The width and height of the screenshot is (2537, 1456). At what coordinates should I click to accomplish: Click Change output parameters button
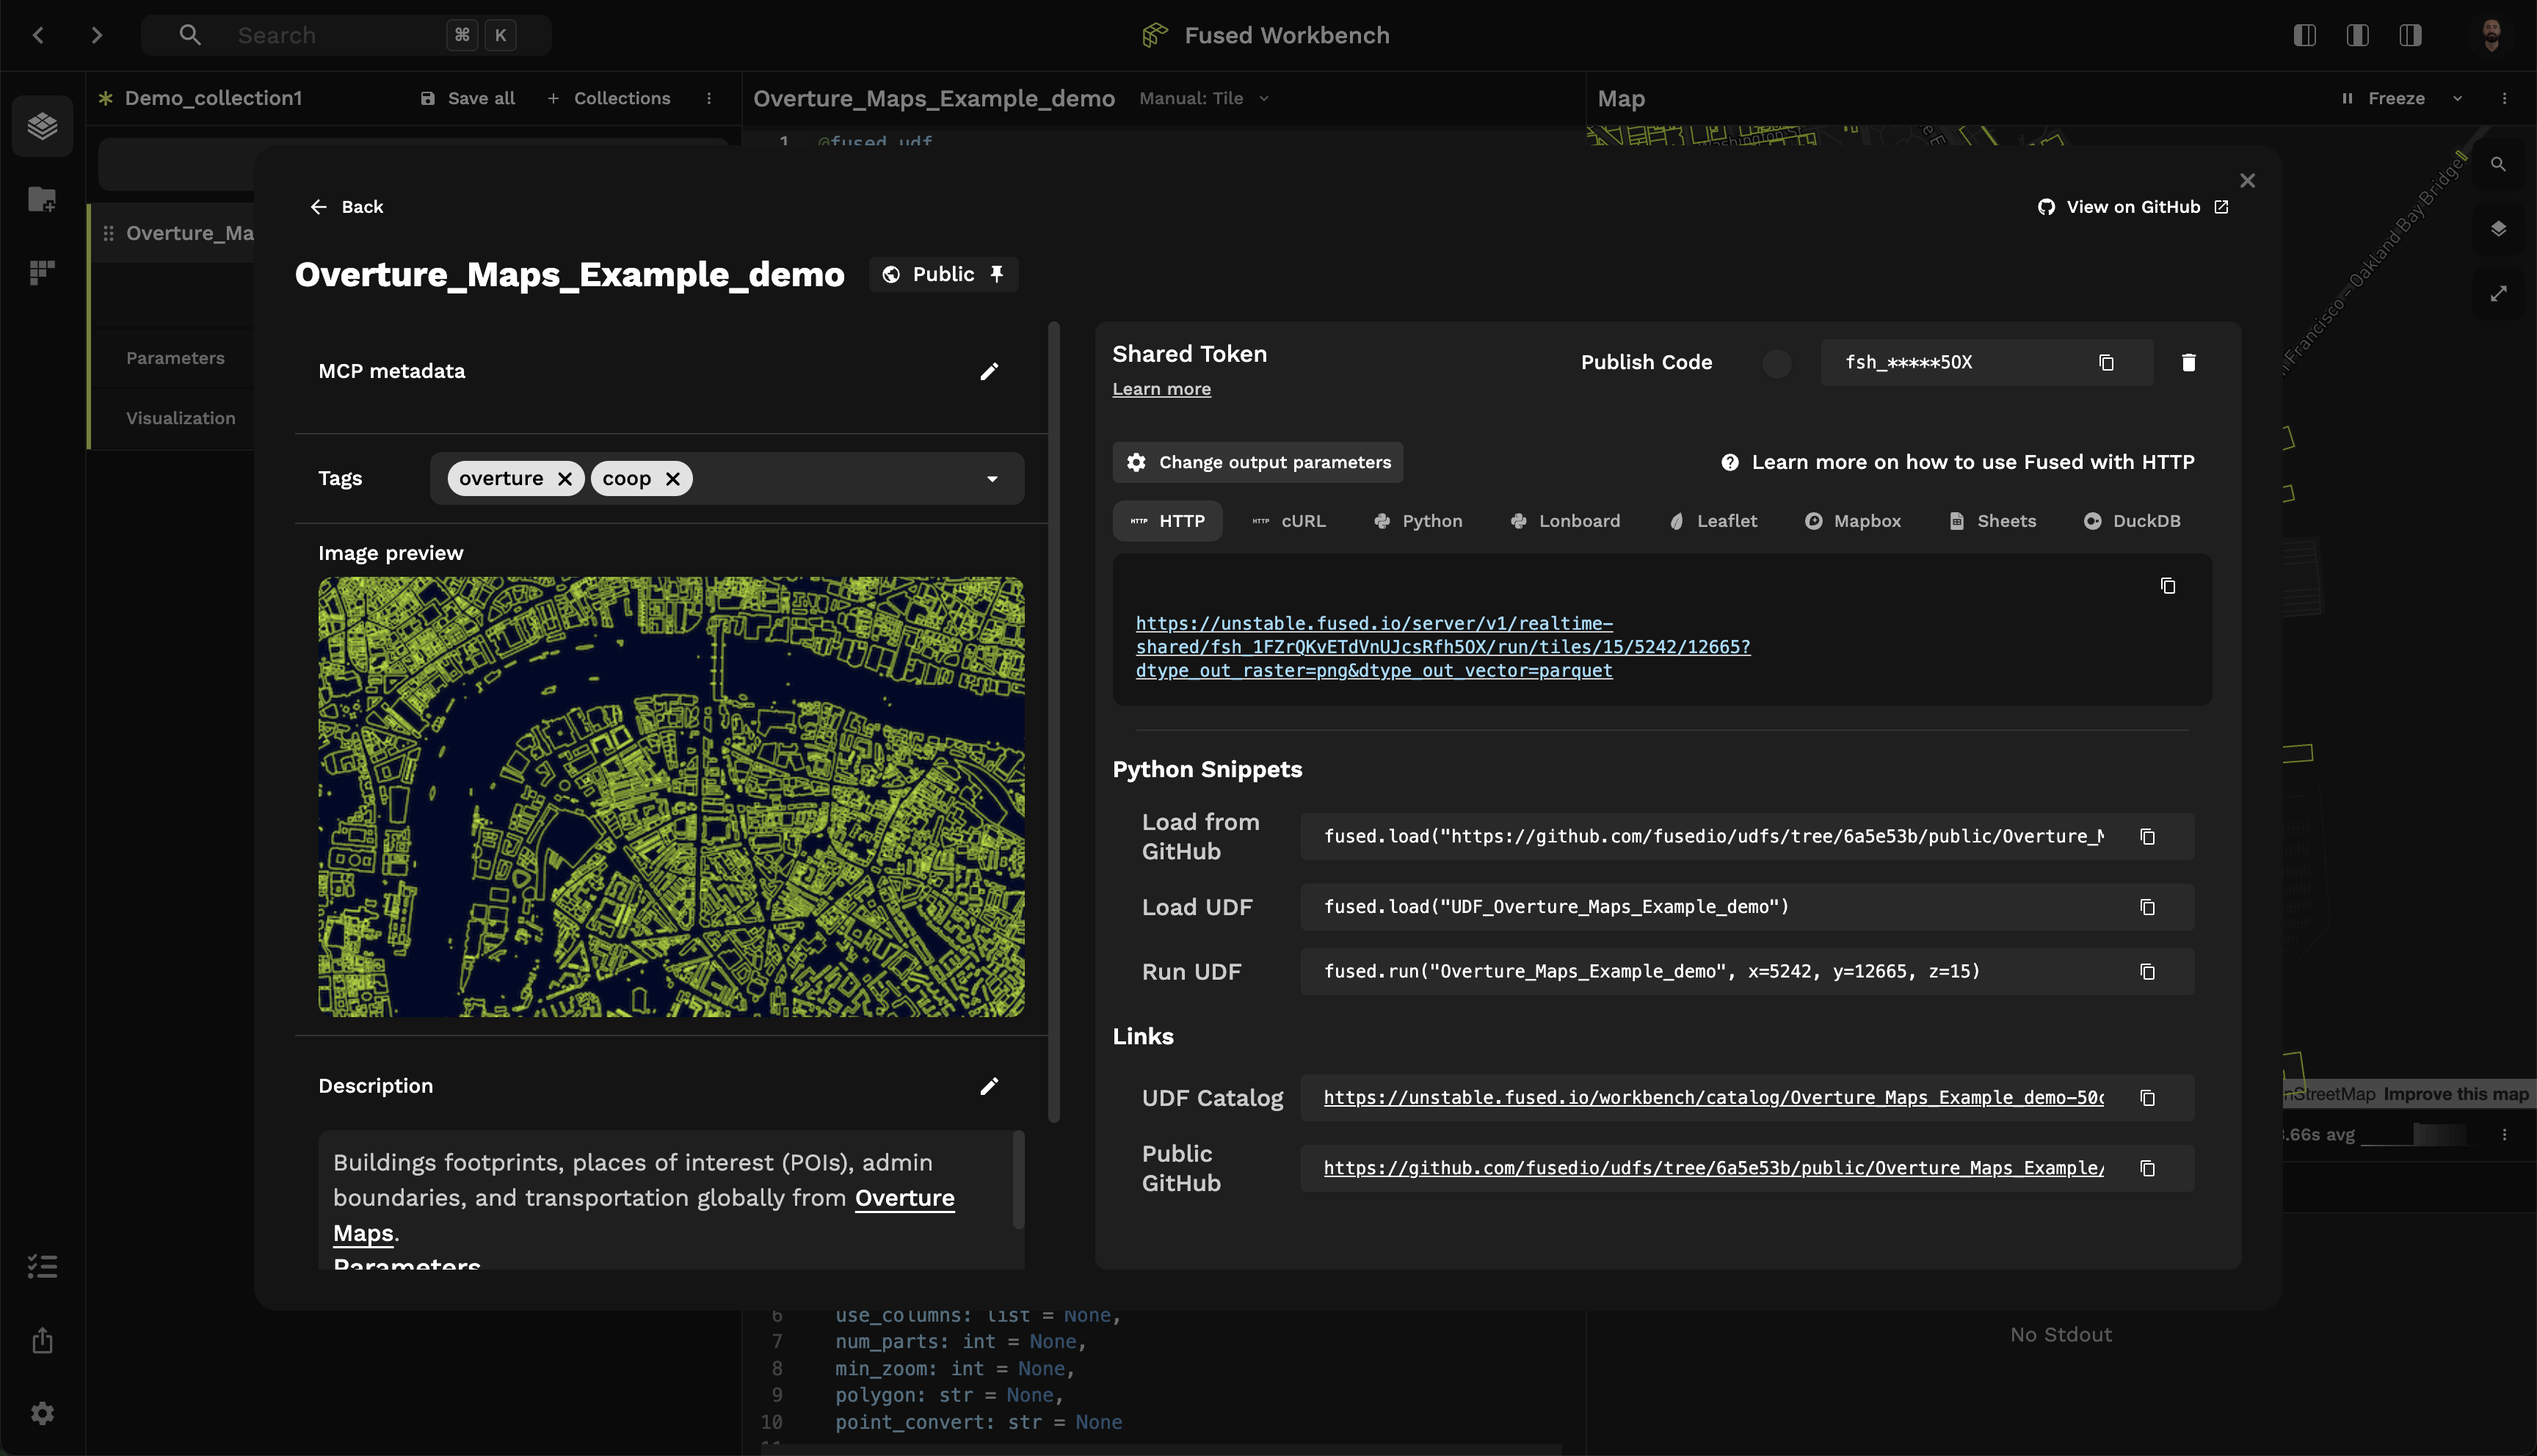tap(1258, 462)
